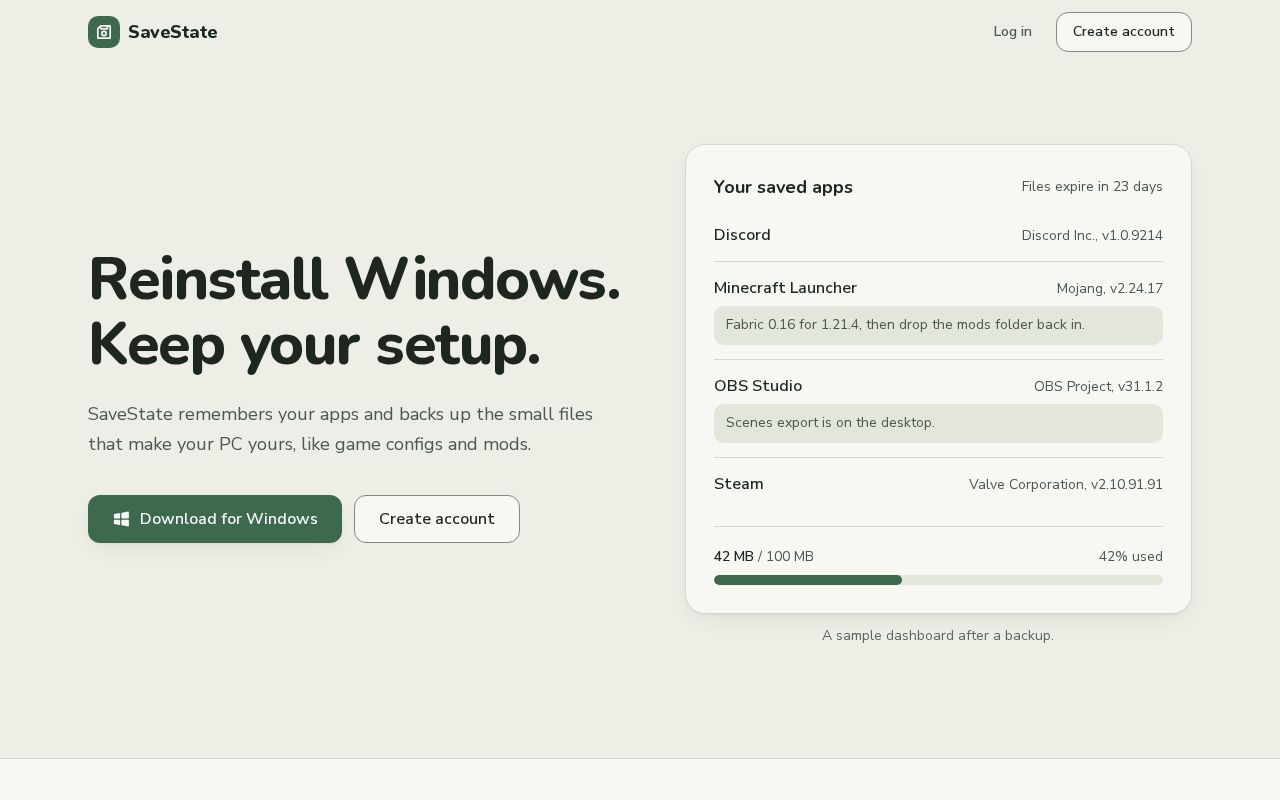This screenshot has width=1280, height=800.
Task: Click the SaveState brand name
Action: [x=173, y=32]
